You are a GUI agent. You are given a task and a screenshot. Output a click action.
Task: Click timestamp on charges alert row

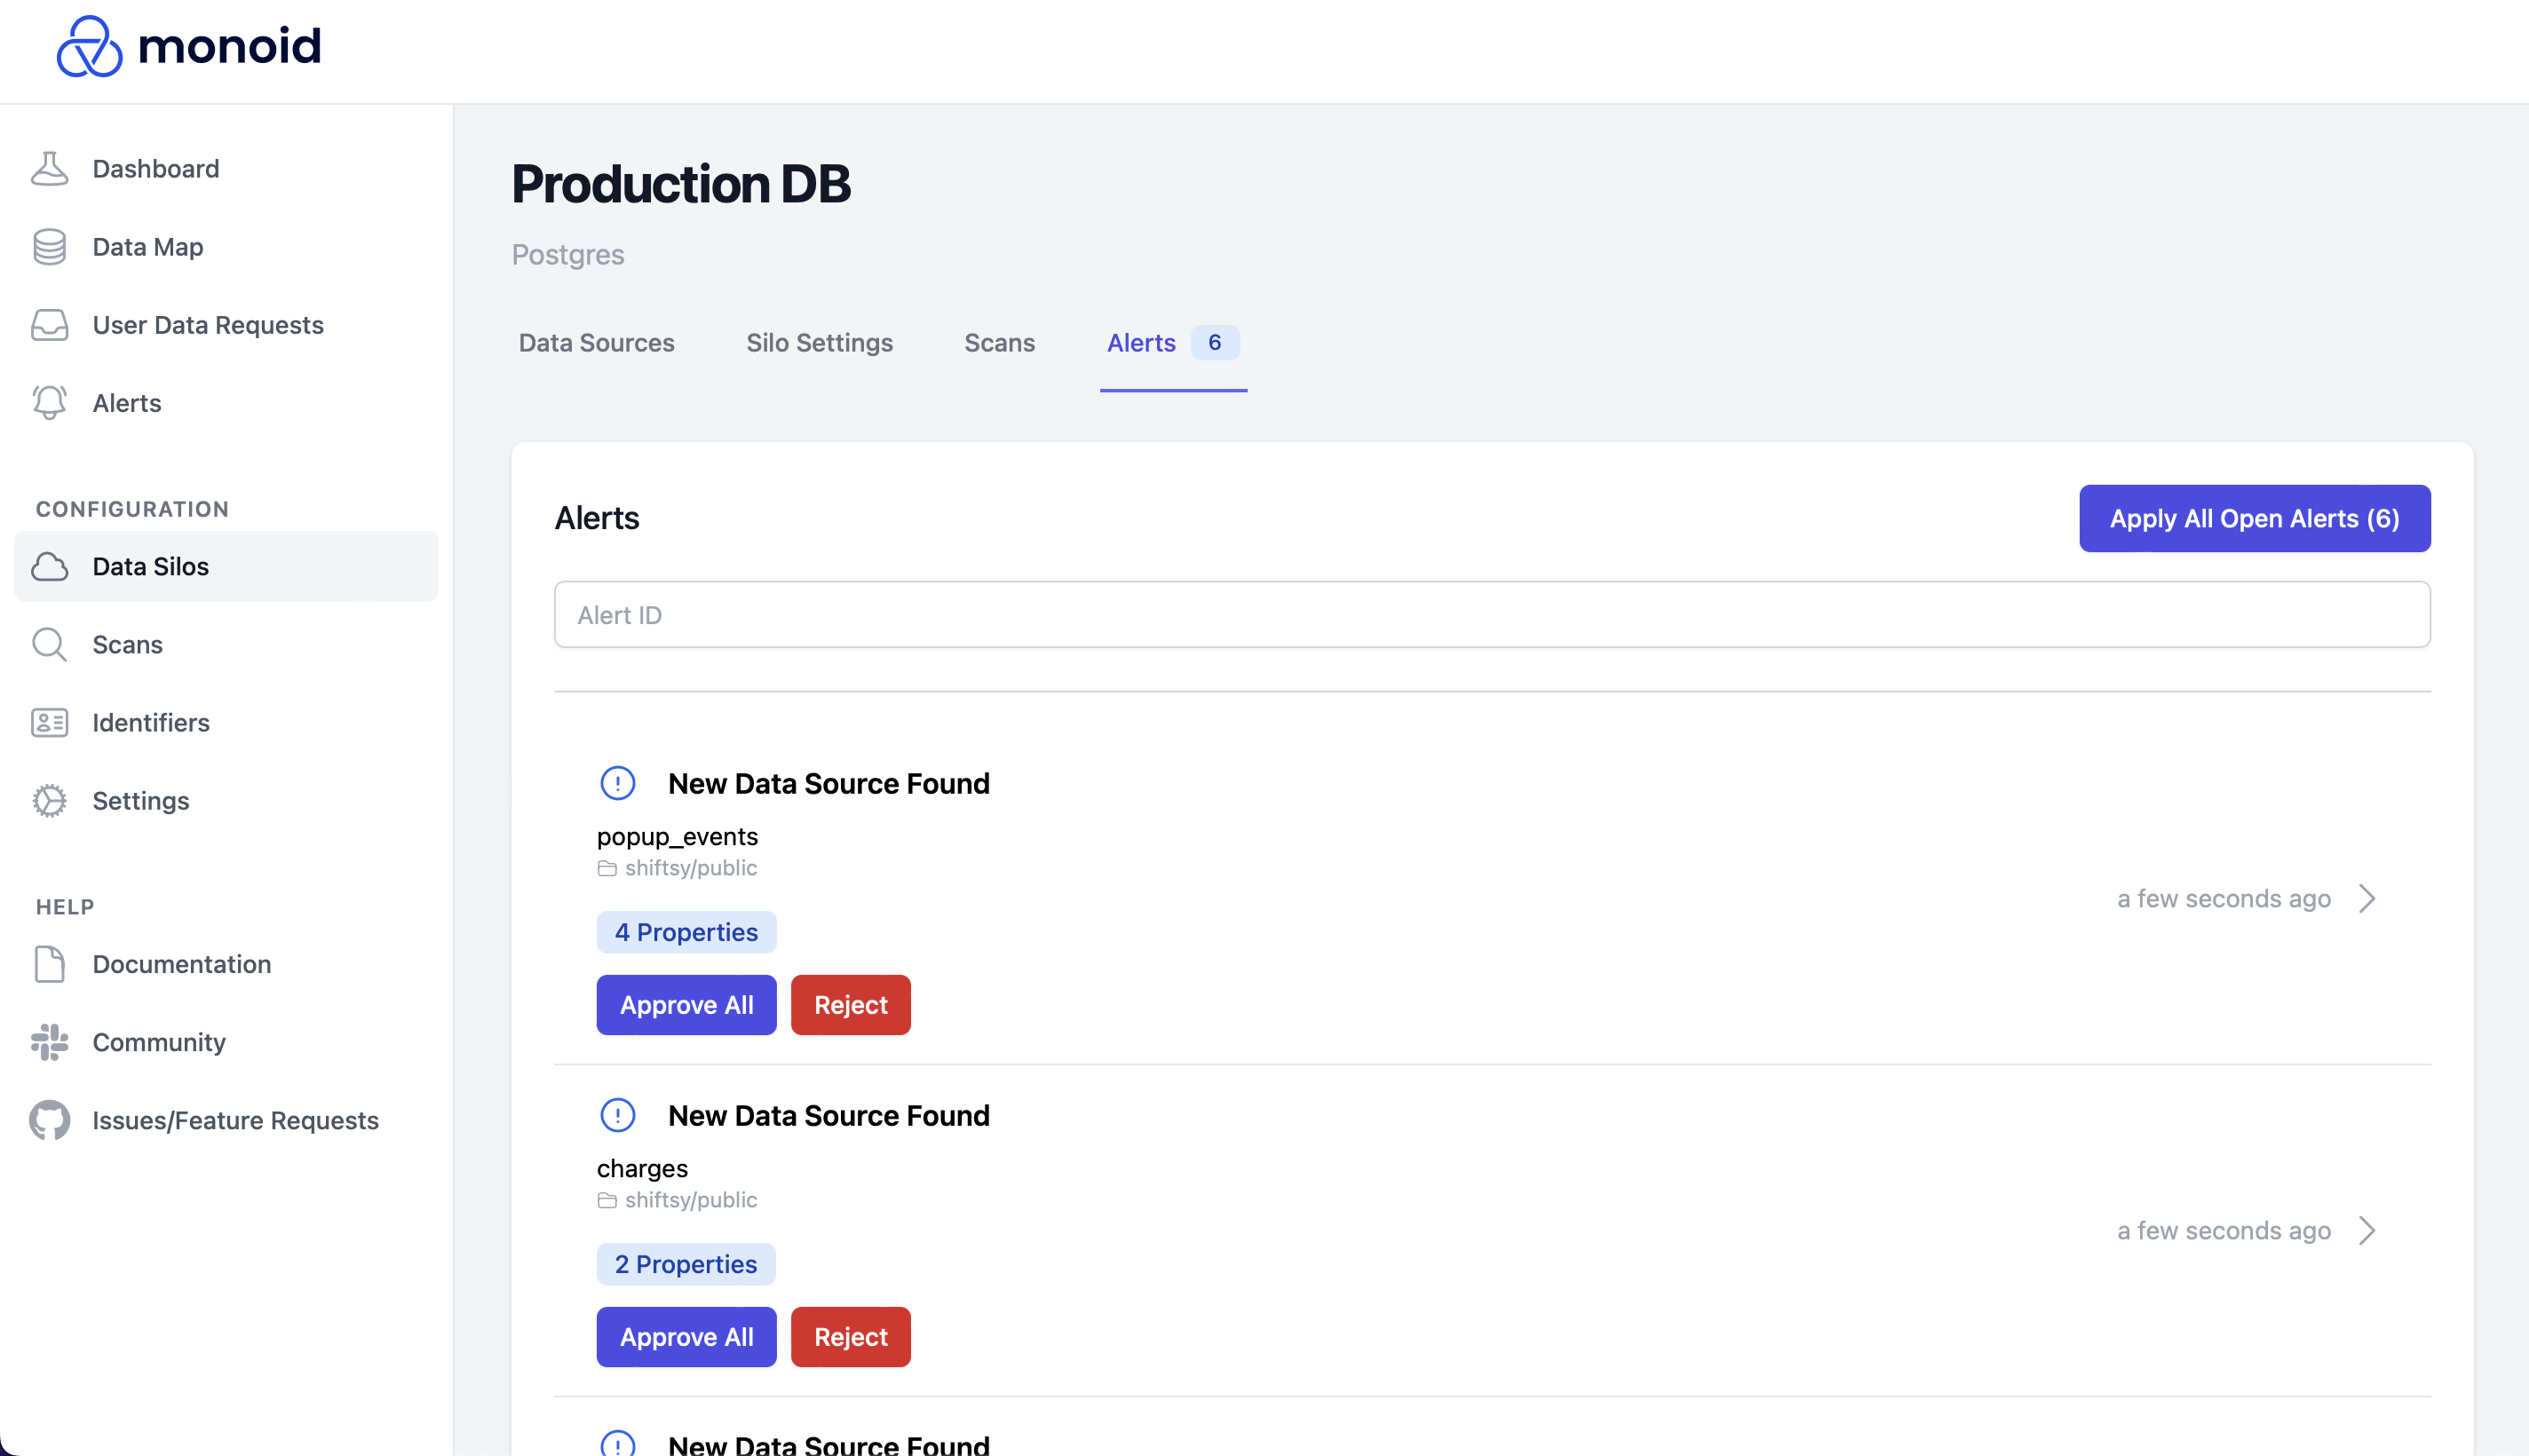click(x=2223, y=1230)
